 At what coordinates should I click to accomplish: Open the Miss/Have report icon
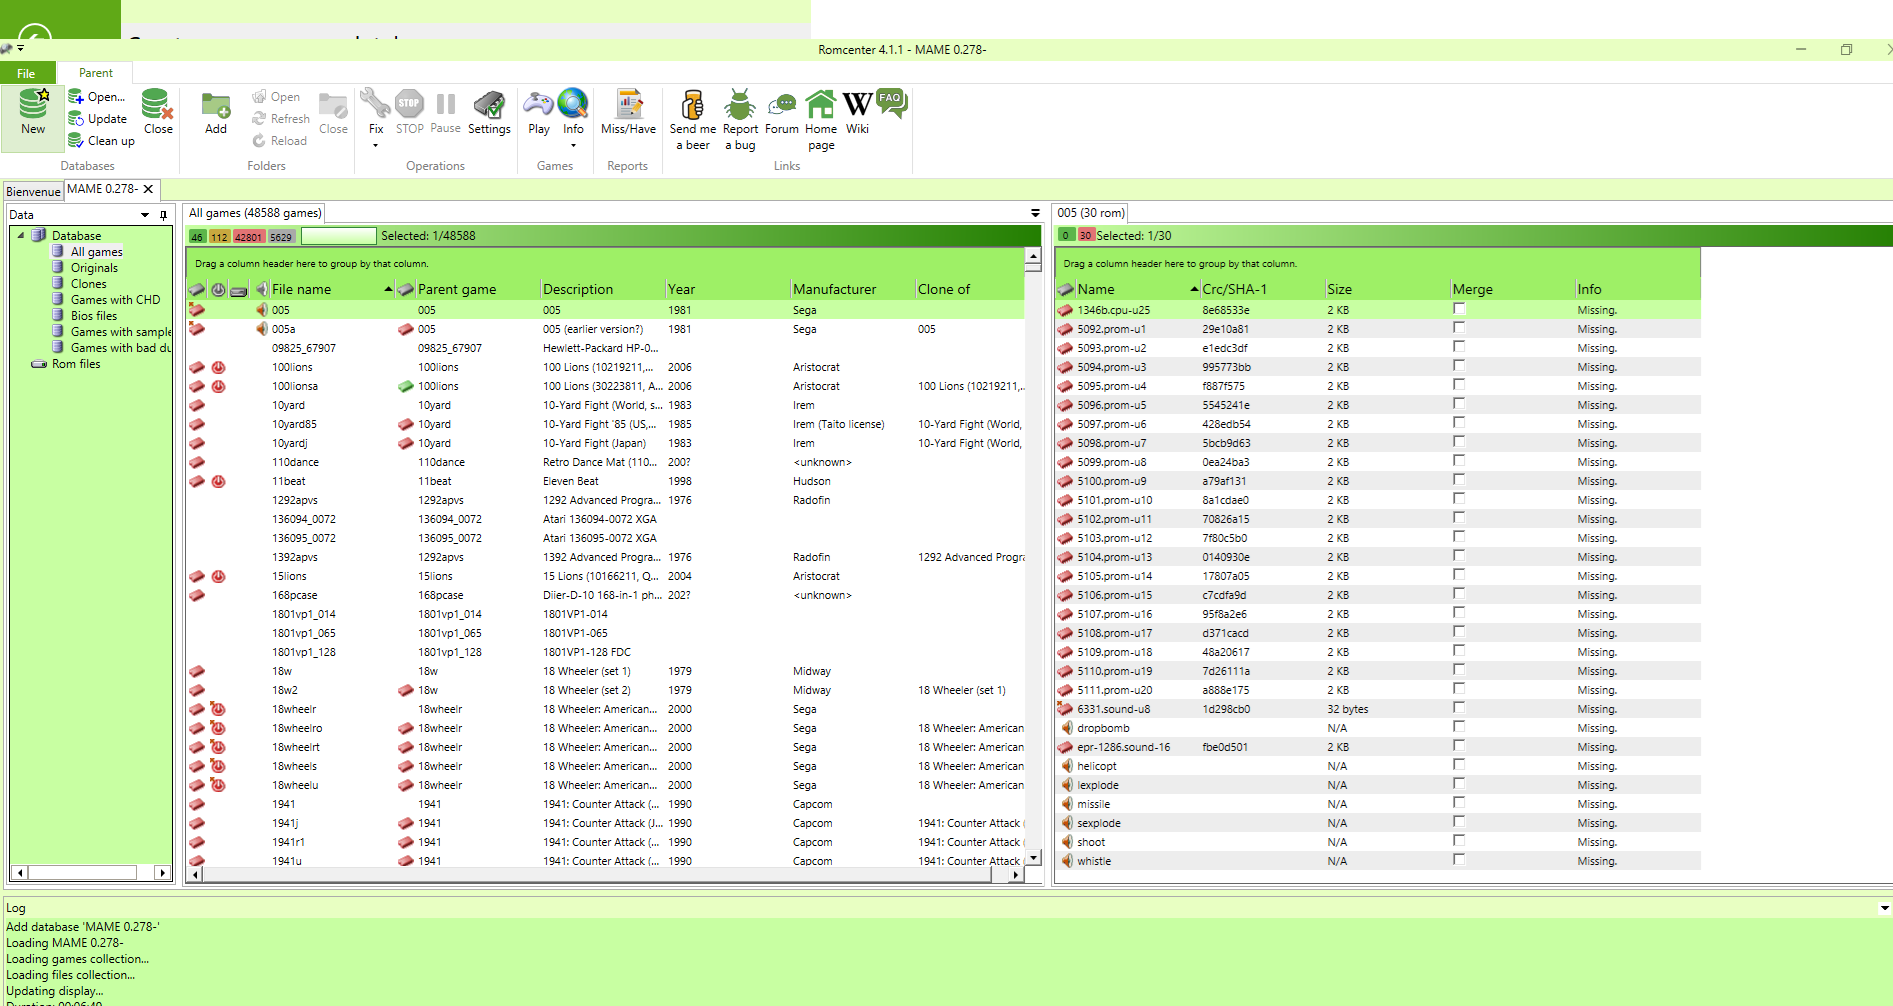tap(628, 104)
